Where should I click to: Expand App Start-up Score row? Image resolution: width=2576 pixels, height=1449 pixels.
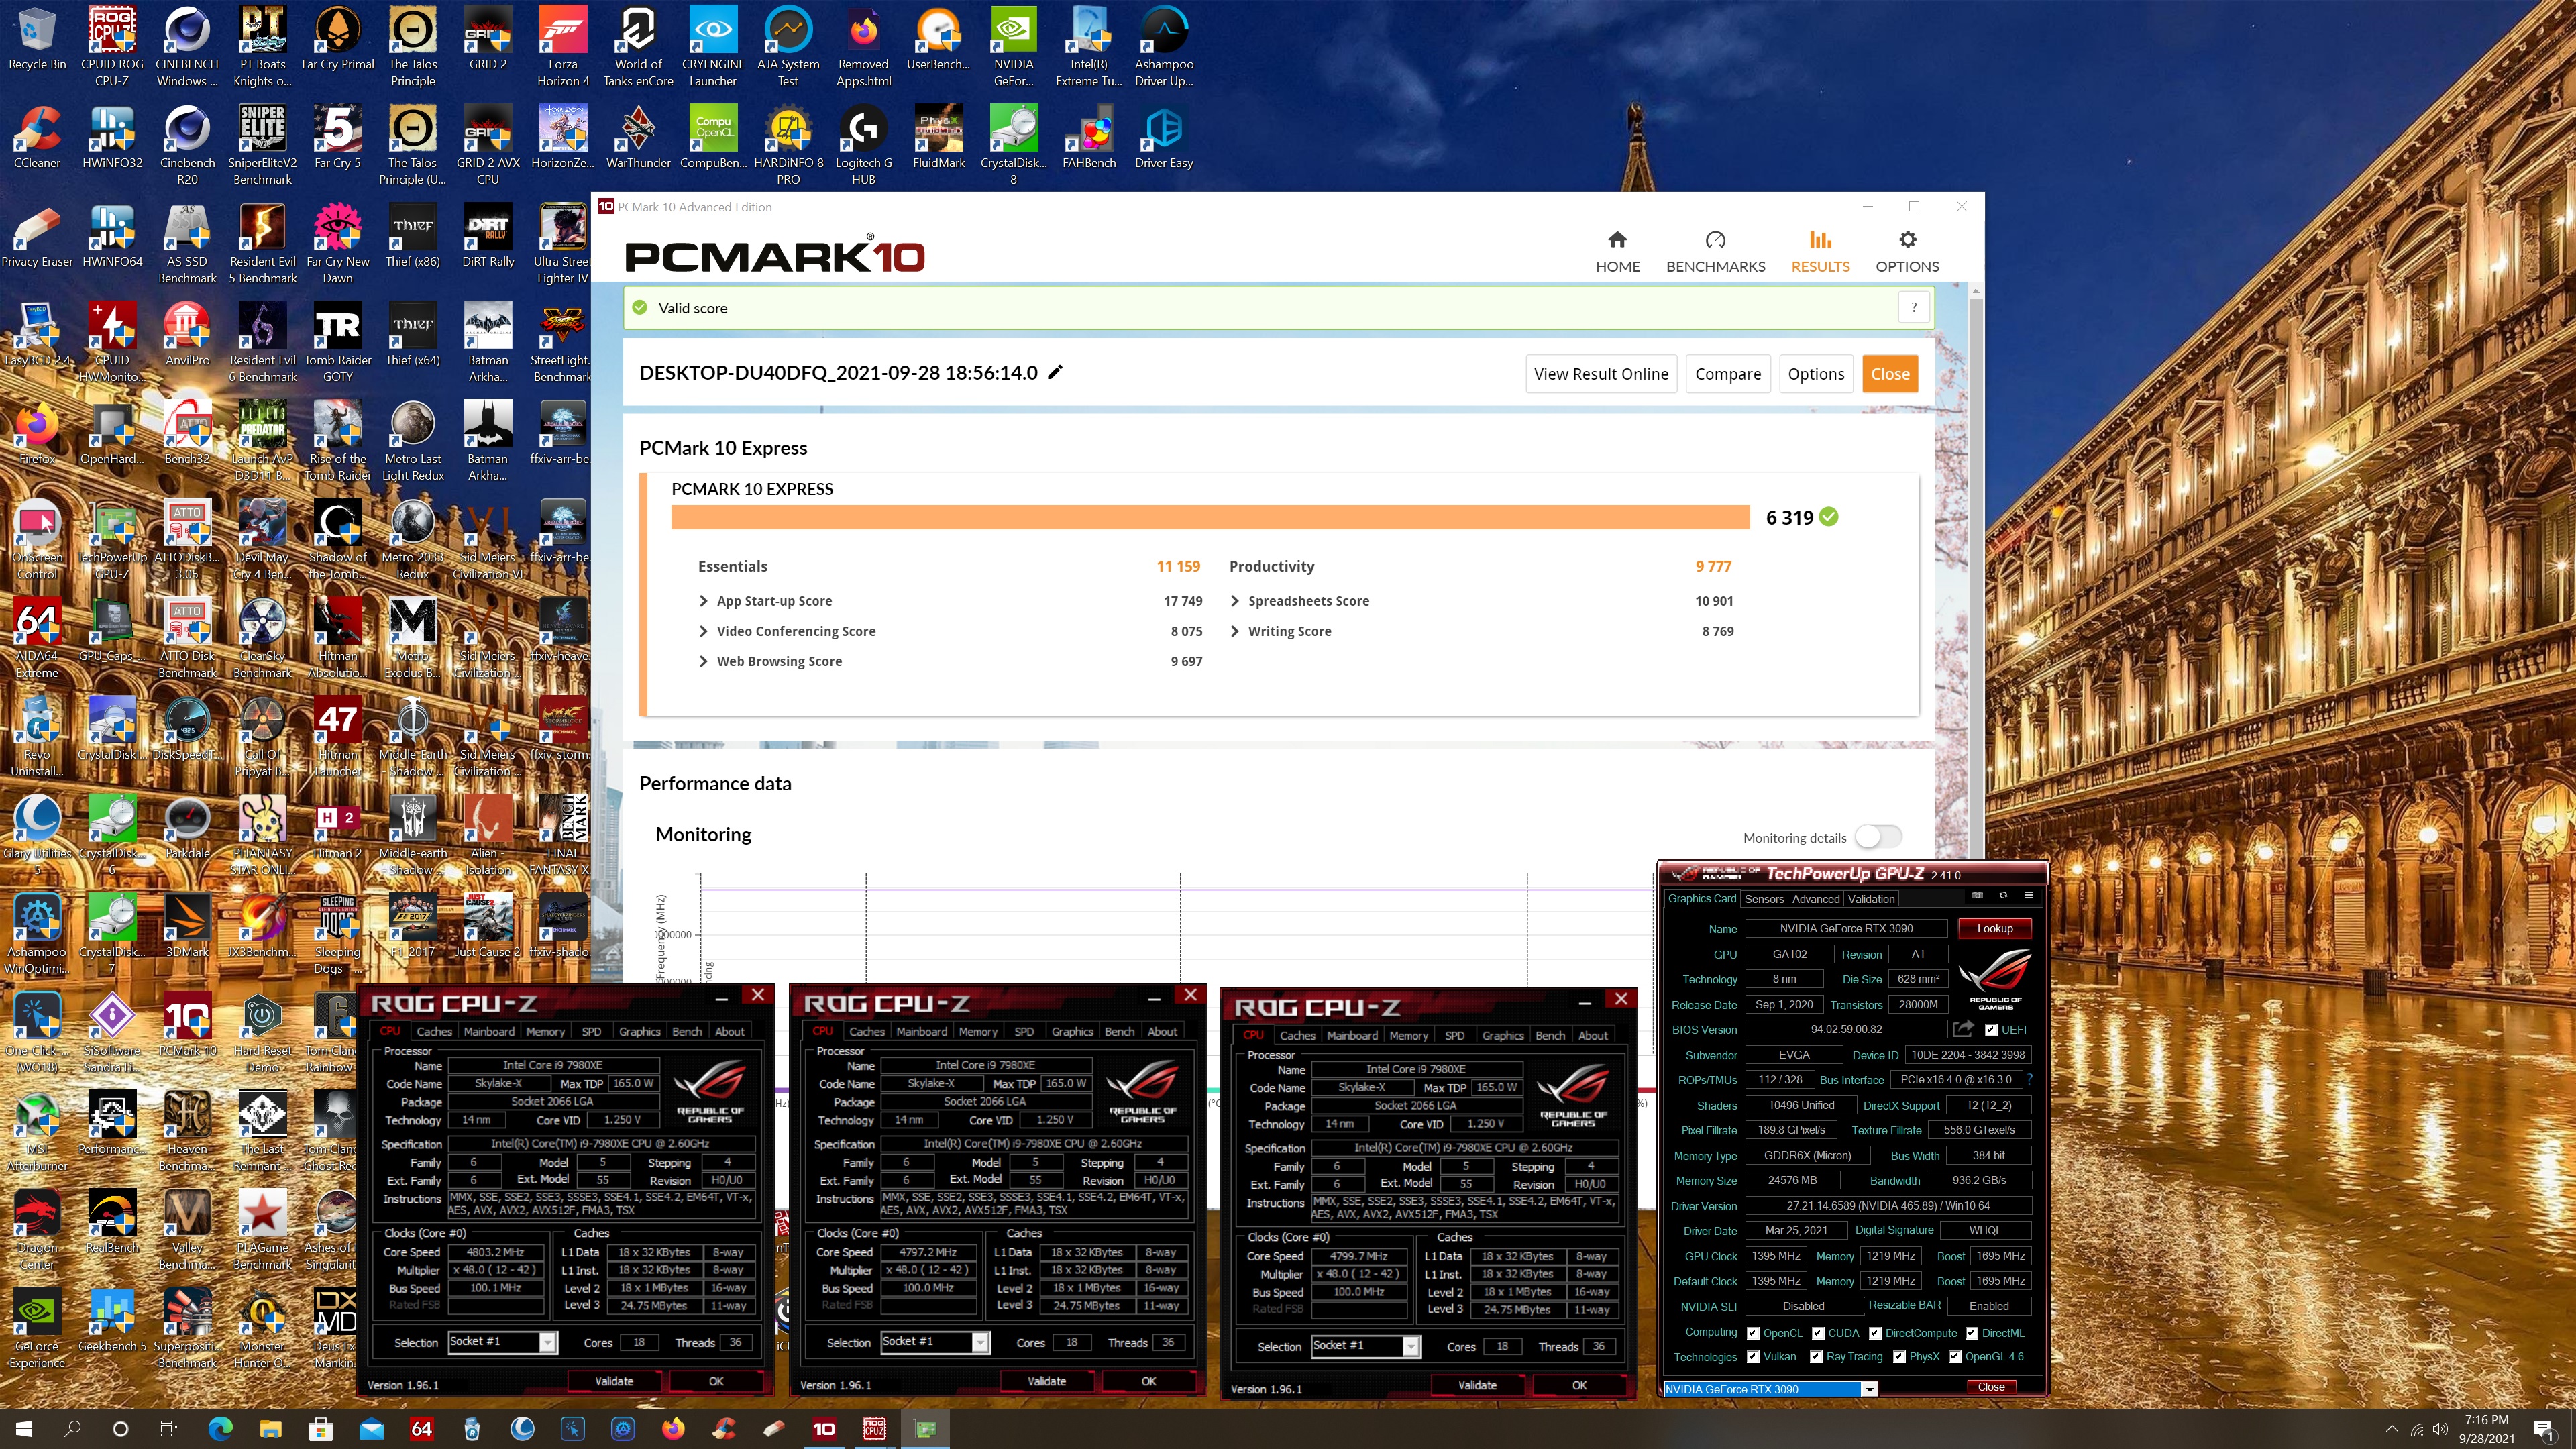pyautogui.click(x=703, y=601)
